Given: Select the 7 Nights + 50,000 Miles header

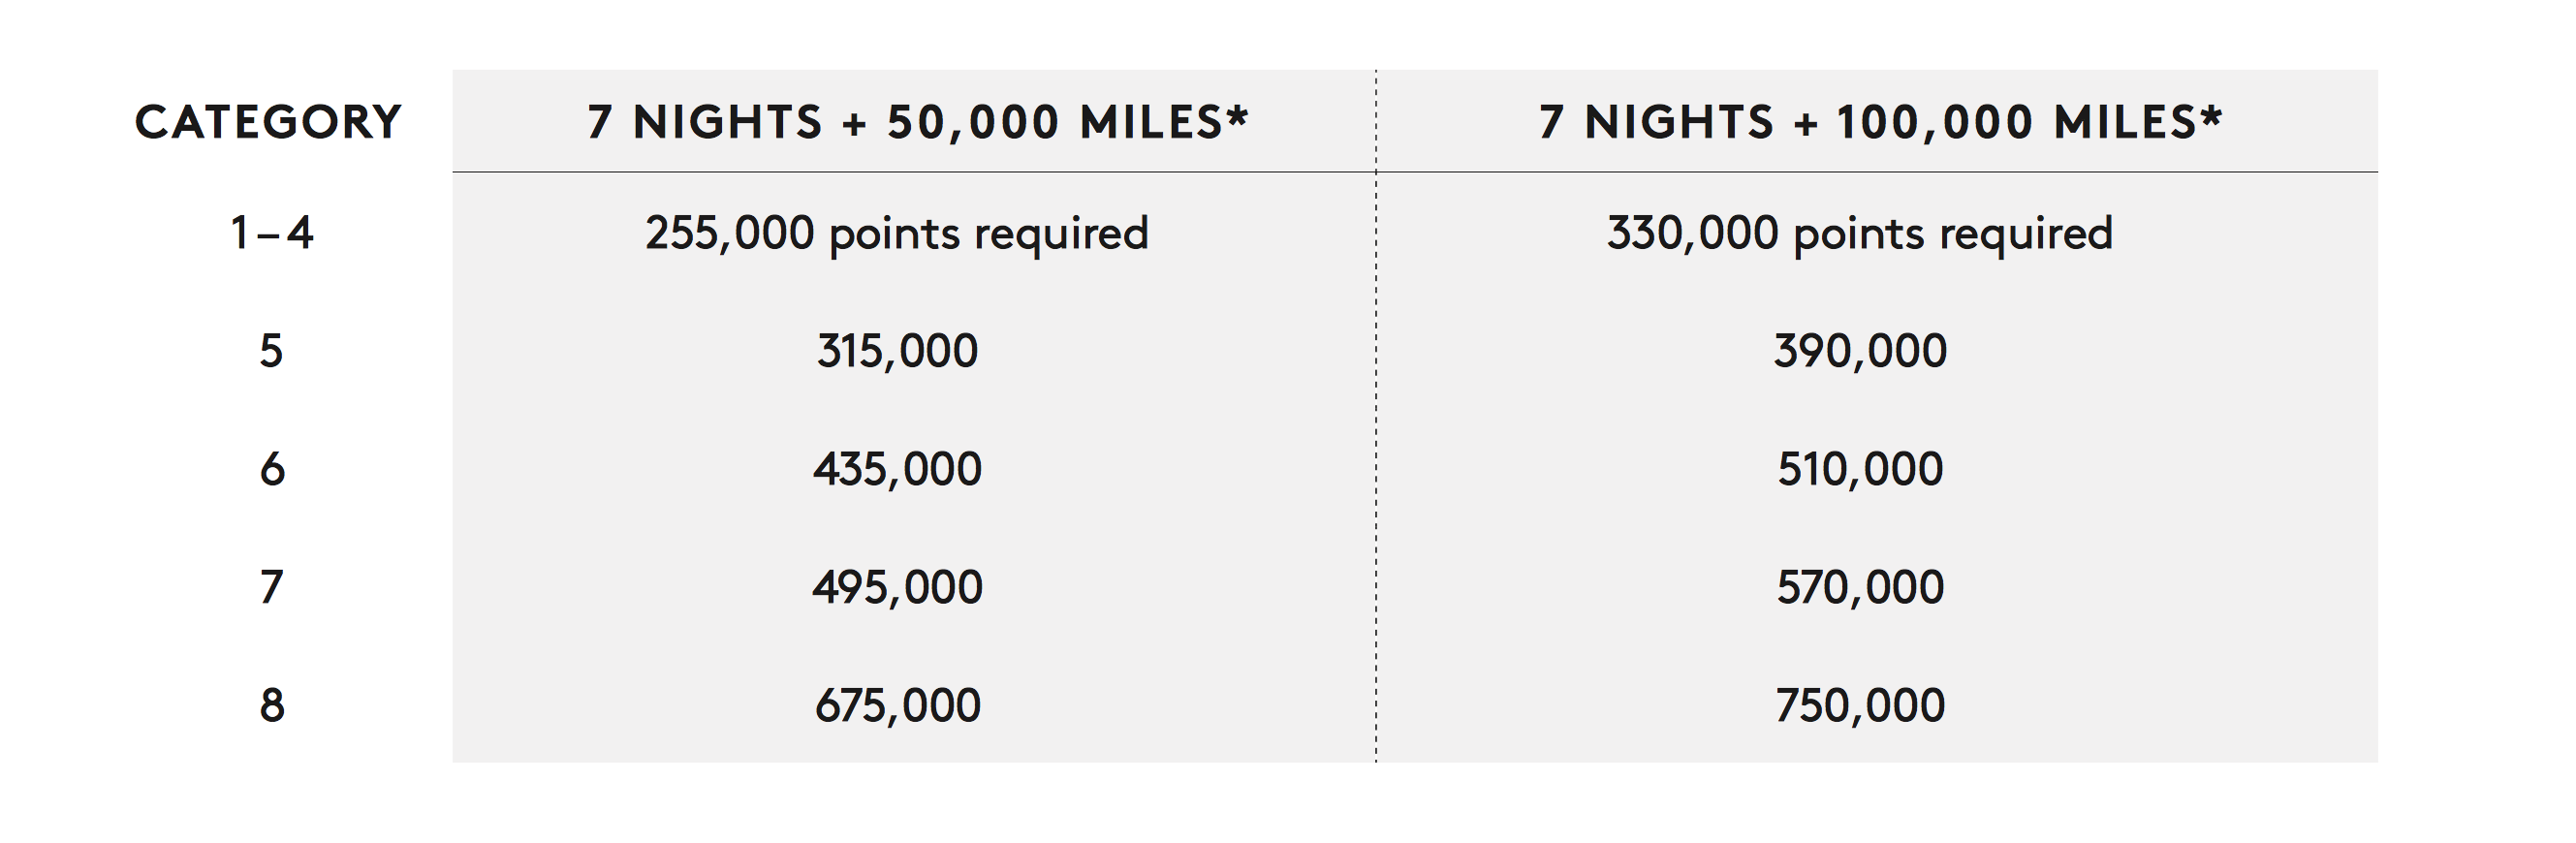Looking at the screenshot, I should tap(918, 122).
